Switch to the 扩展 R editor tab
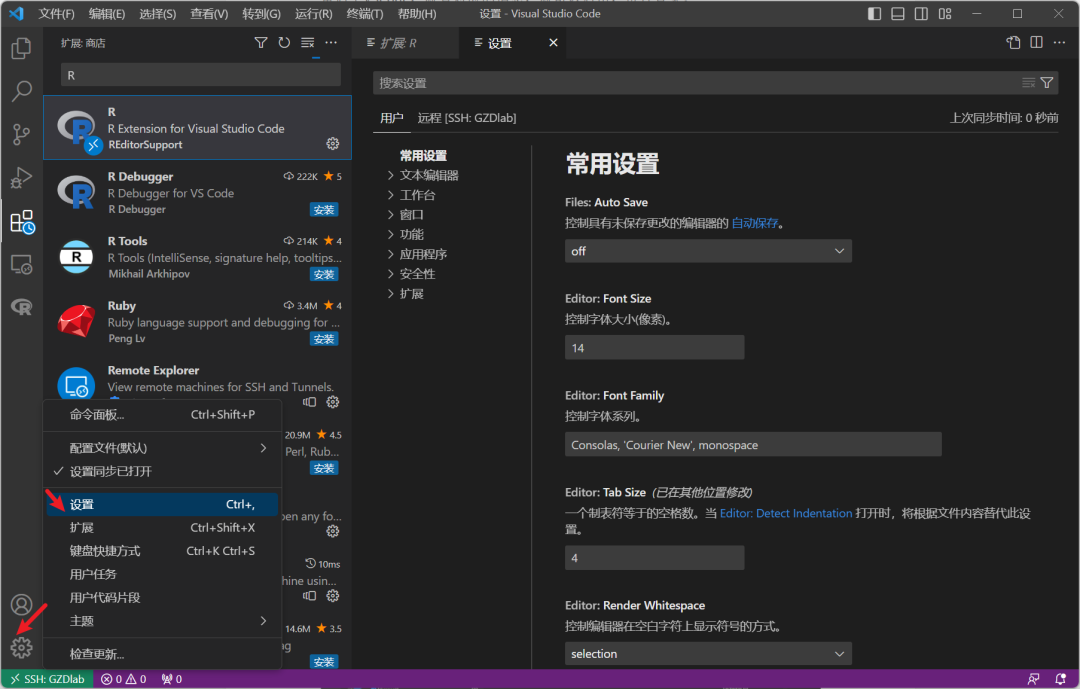Image resolution: width=1080 pixels, height=689 pixels. (405, 43)
